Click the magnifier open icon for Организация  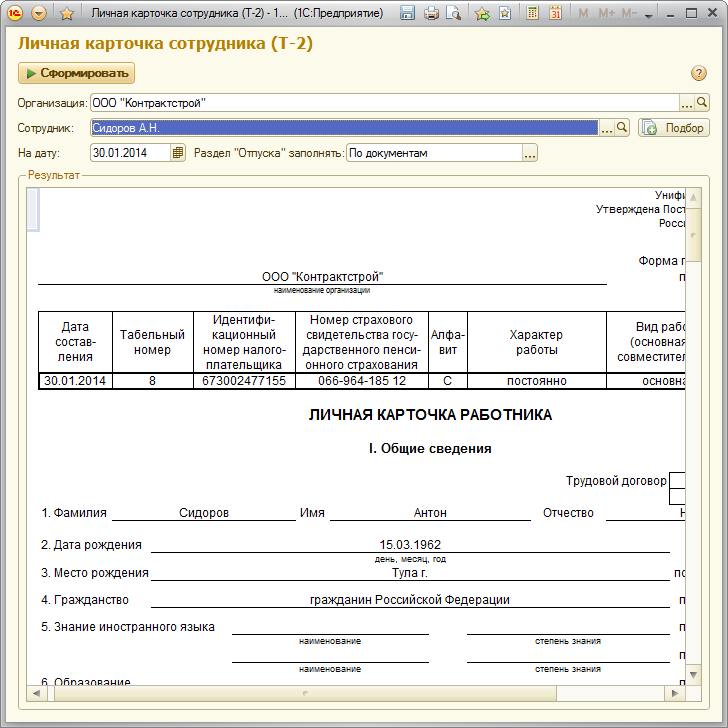click(702, 102)
